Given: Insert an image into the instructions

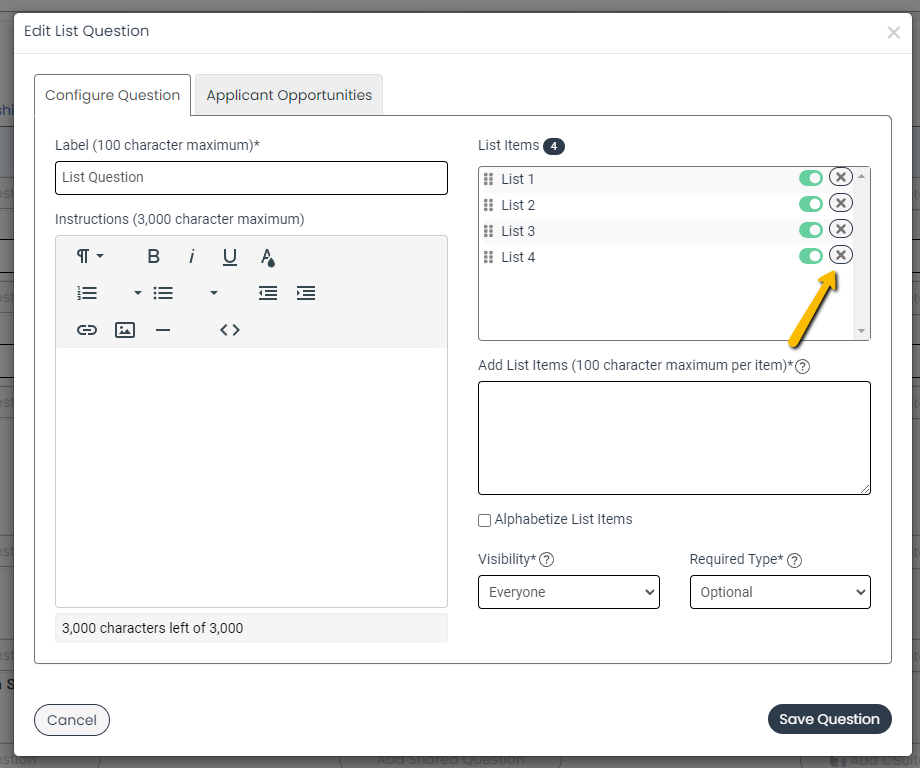Looking at the screenshot, I should click(124, 329).
